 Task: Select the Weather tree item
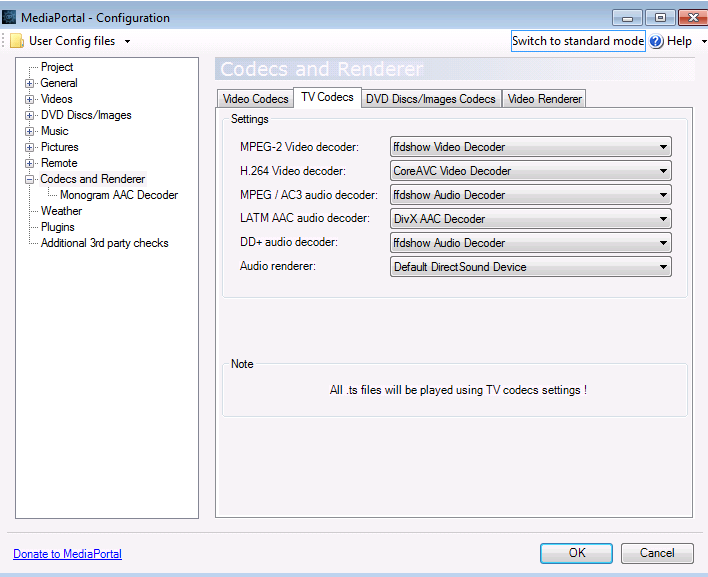pyautogui.click(x=61, y=211)
